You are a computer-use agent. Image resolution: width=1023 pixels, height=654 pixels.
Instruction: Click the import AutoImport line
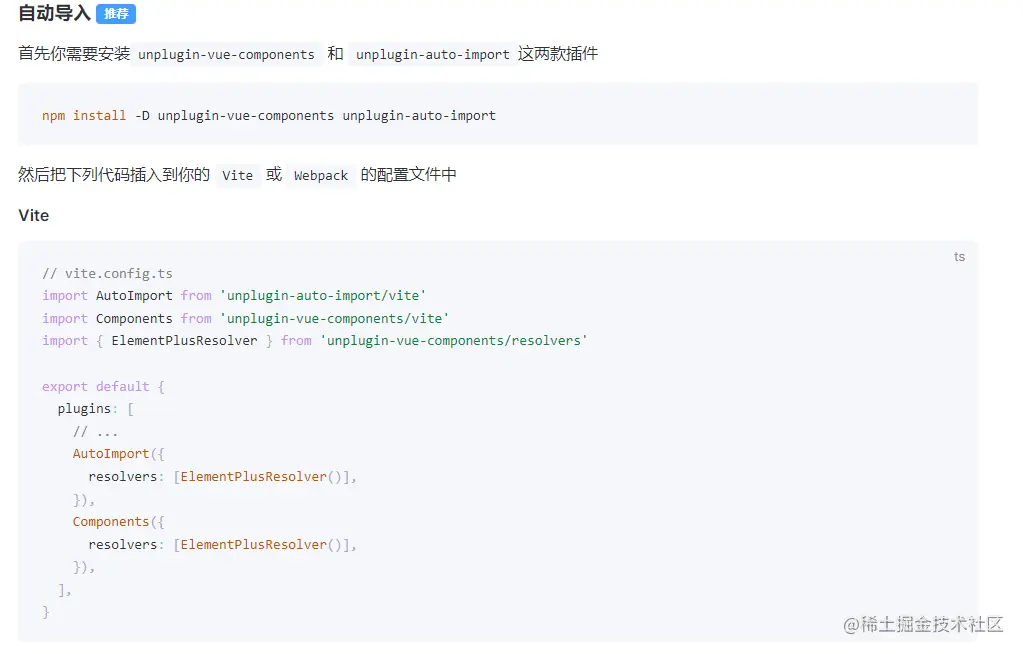234,296
